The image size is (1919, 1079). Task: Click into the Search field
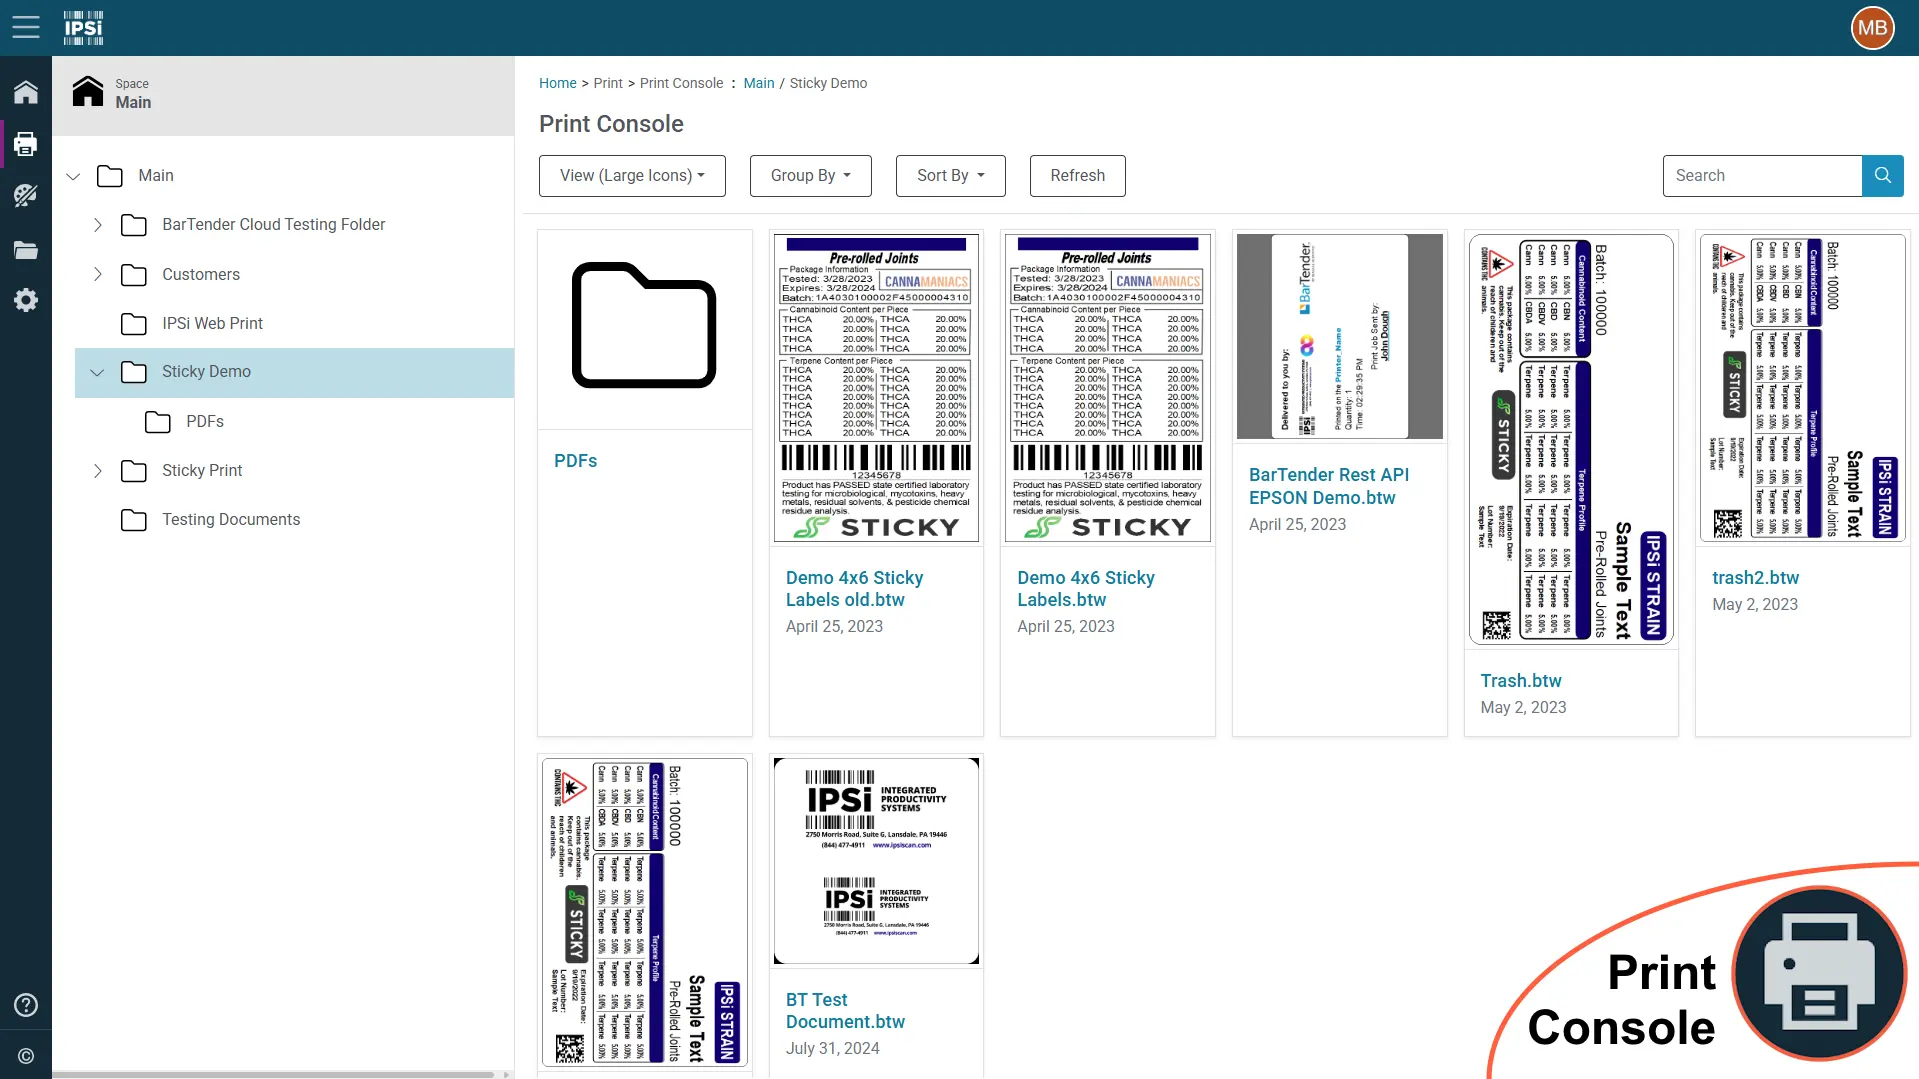tap(1762, 175)
